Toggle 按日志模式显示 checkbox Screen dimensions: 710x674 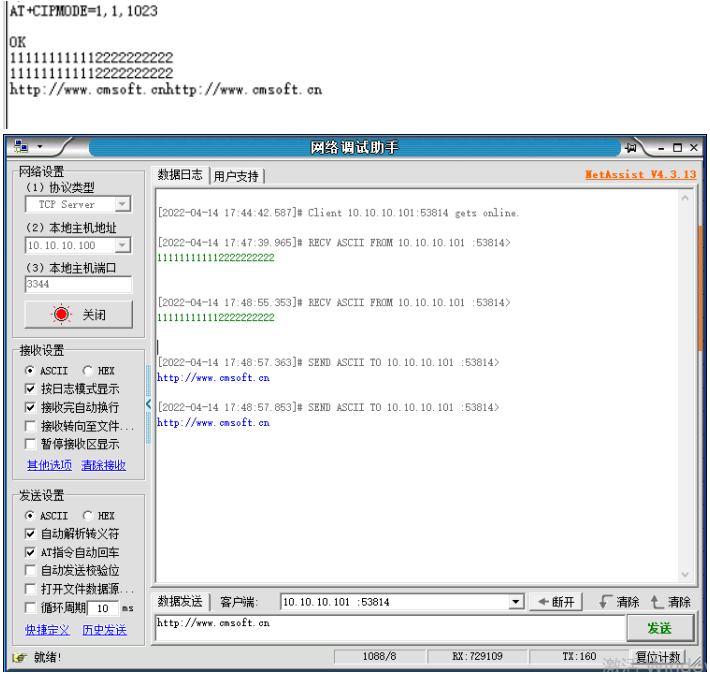(30, 389)
